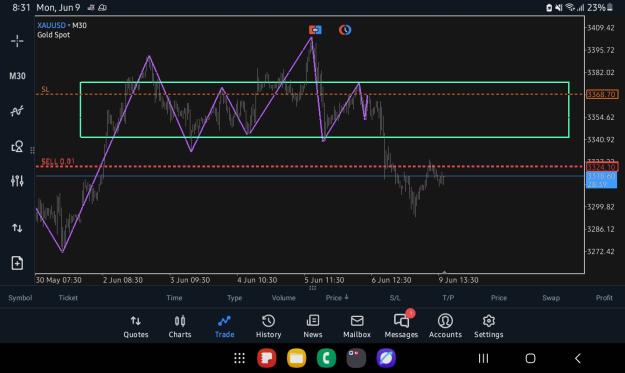The image size is (625, 373).
Task: Open the indicators list icon
Action: click(x=17, y=111)
